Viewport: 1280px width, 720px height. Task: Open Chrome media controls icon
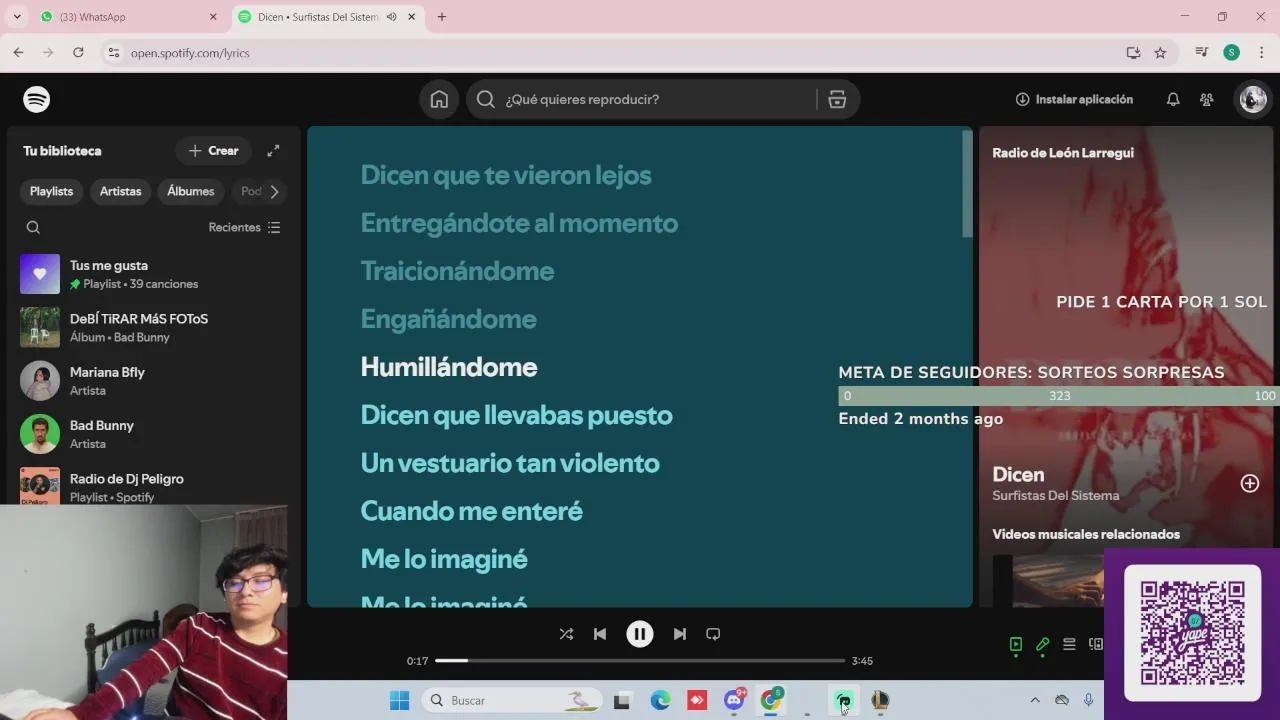point(1202,53)
